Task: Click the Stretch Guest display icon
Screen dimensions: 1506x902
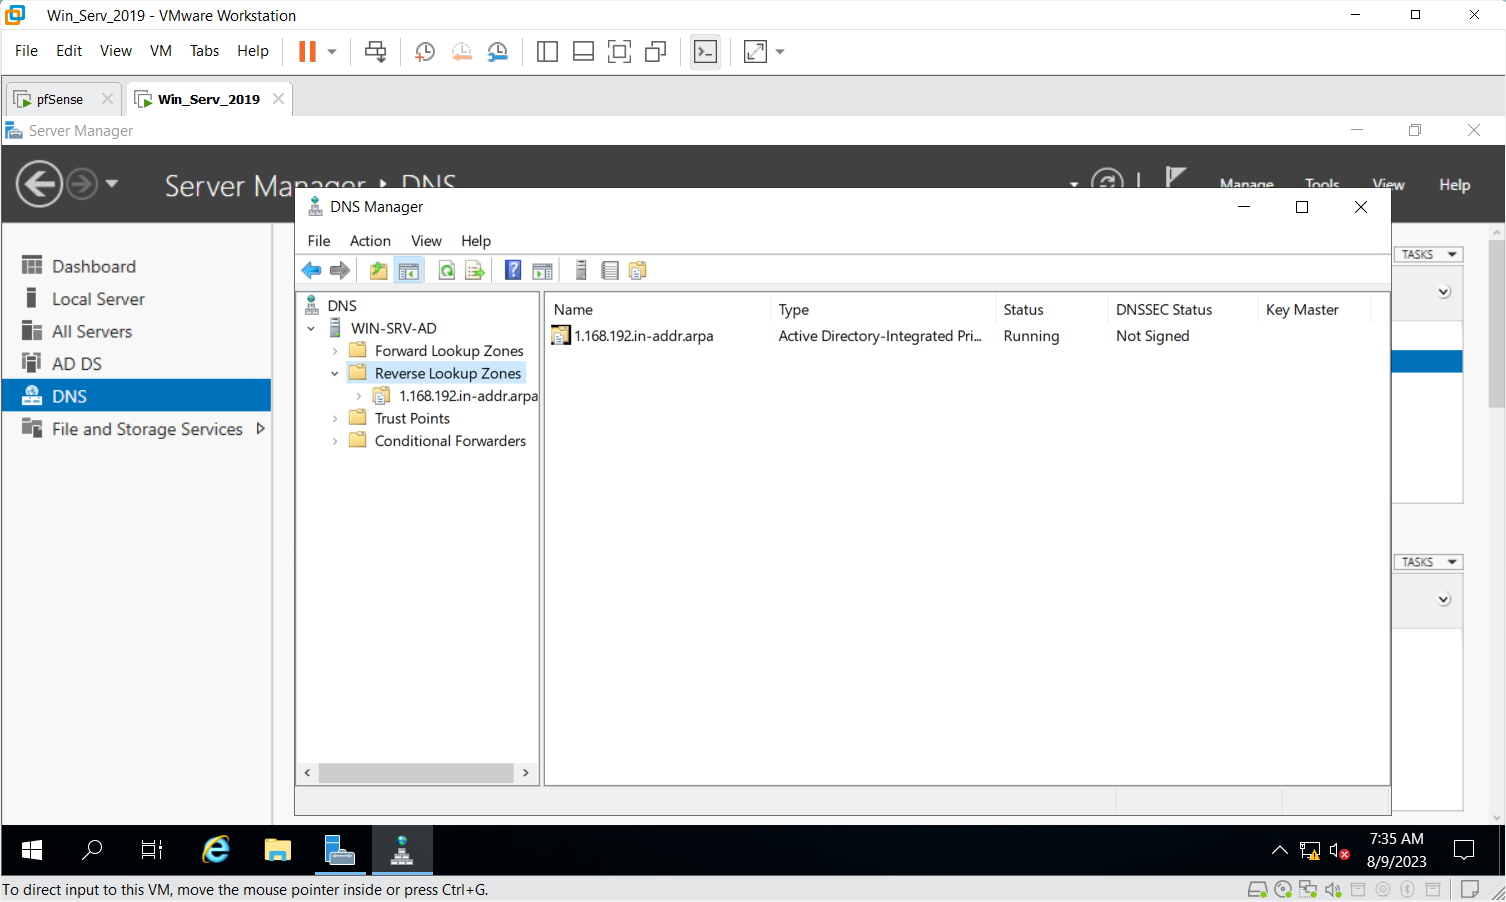Action: (x=755, y=51)
